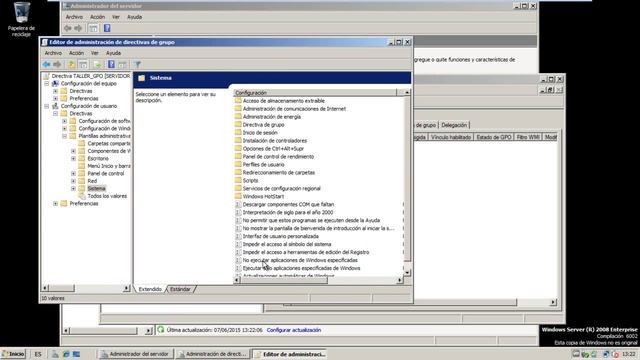640x360 pixels.
Task: Click the policy icon of Descargar componentes COM que faltan
Action: click(x=238, y=204)
